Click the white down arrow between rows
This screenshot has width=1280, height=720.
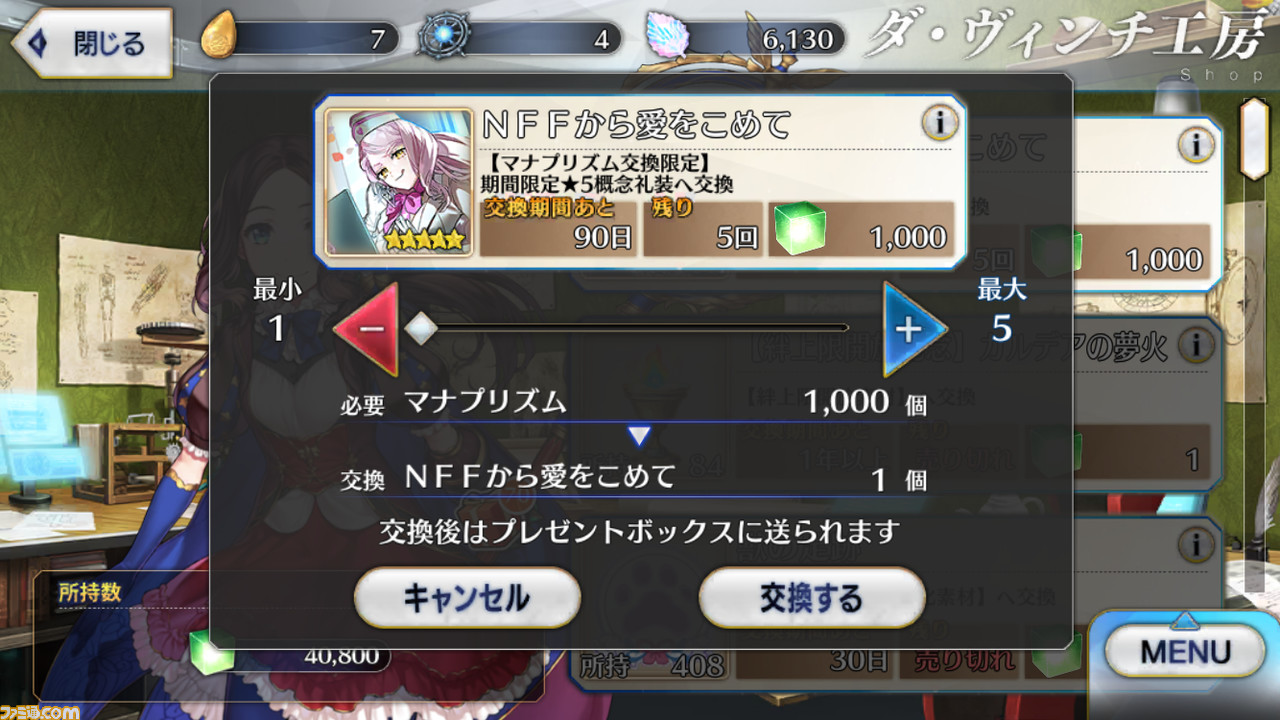click(x=639, y=436)
